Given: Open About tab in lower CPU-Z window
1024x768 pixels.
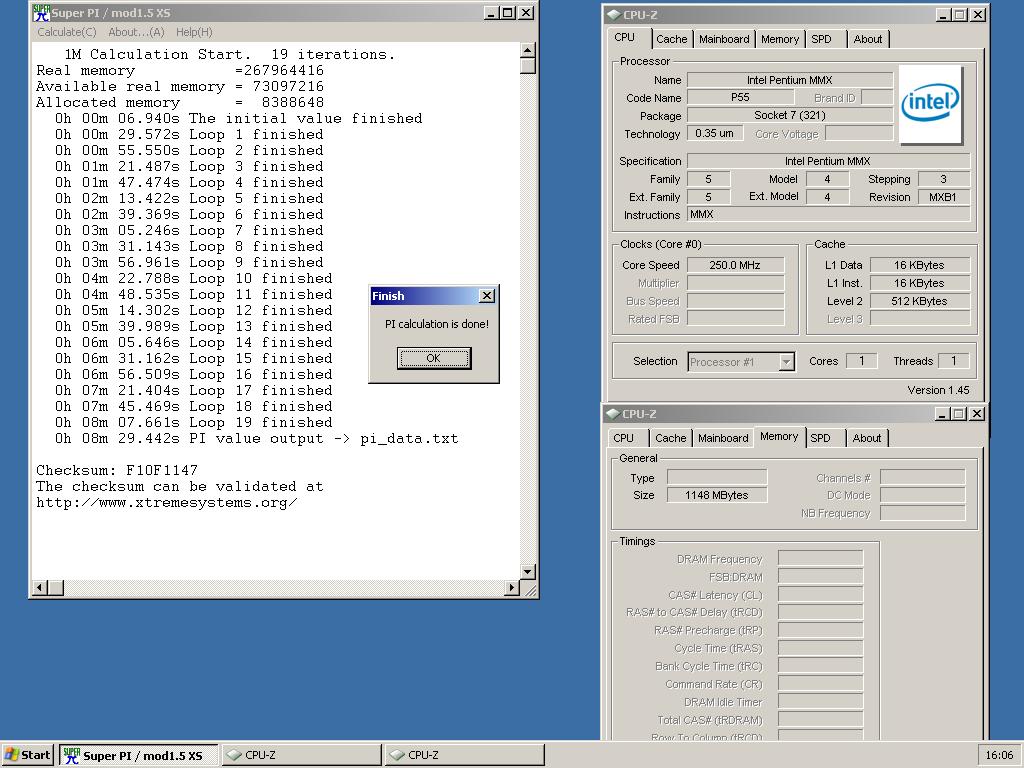Looking at the screenshot, I should tap(867, 438).
